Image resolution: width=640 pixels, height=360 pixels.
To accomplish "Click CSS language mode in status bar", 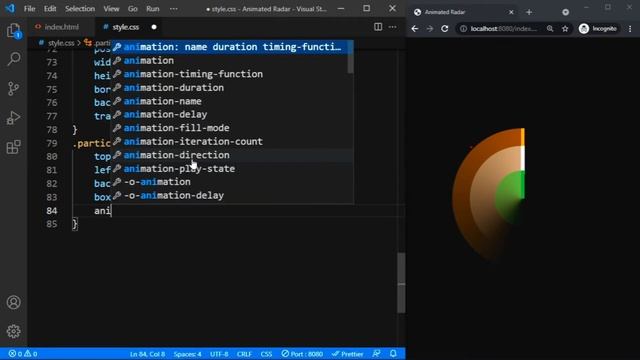I will tap(266, 354).
